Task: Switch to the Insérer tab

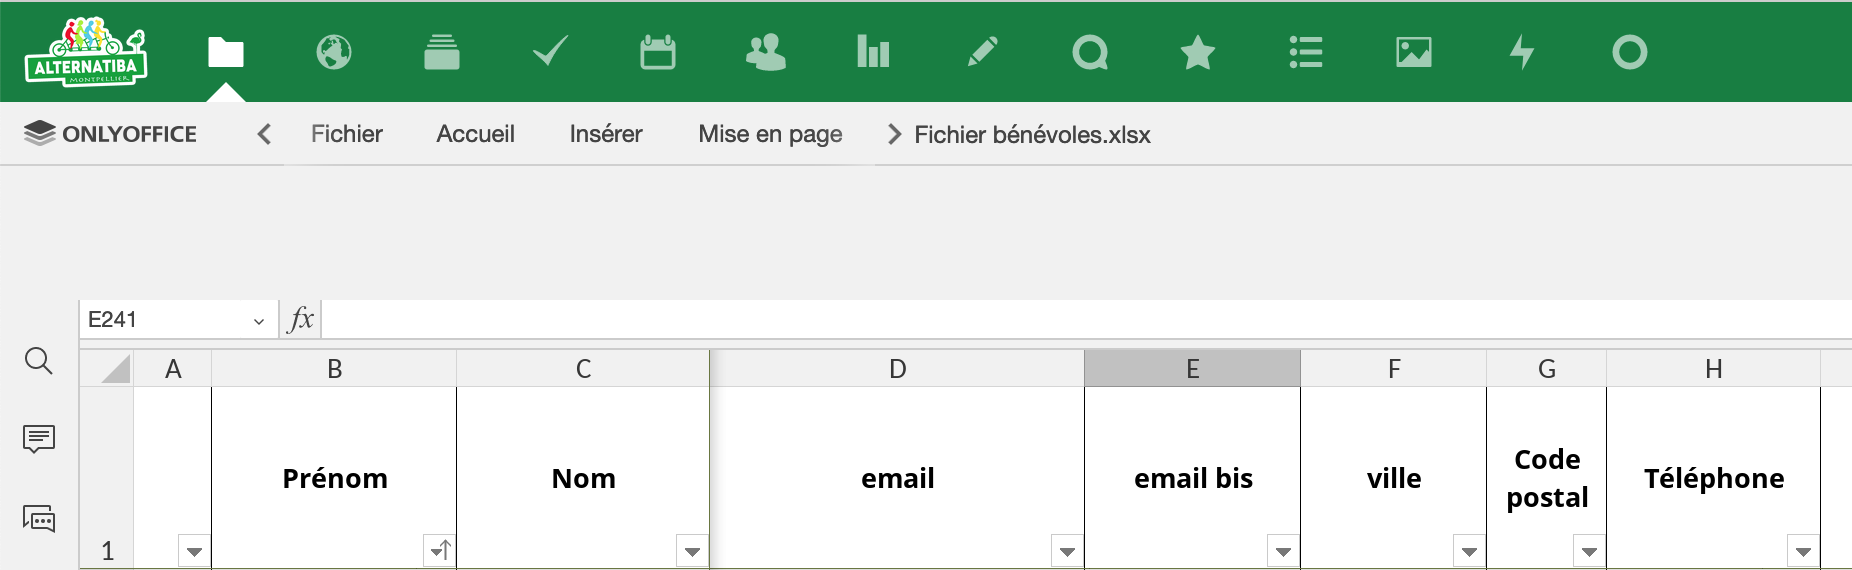Action: tap(606, 134)
